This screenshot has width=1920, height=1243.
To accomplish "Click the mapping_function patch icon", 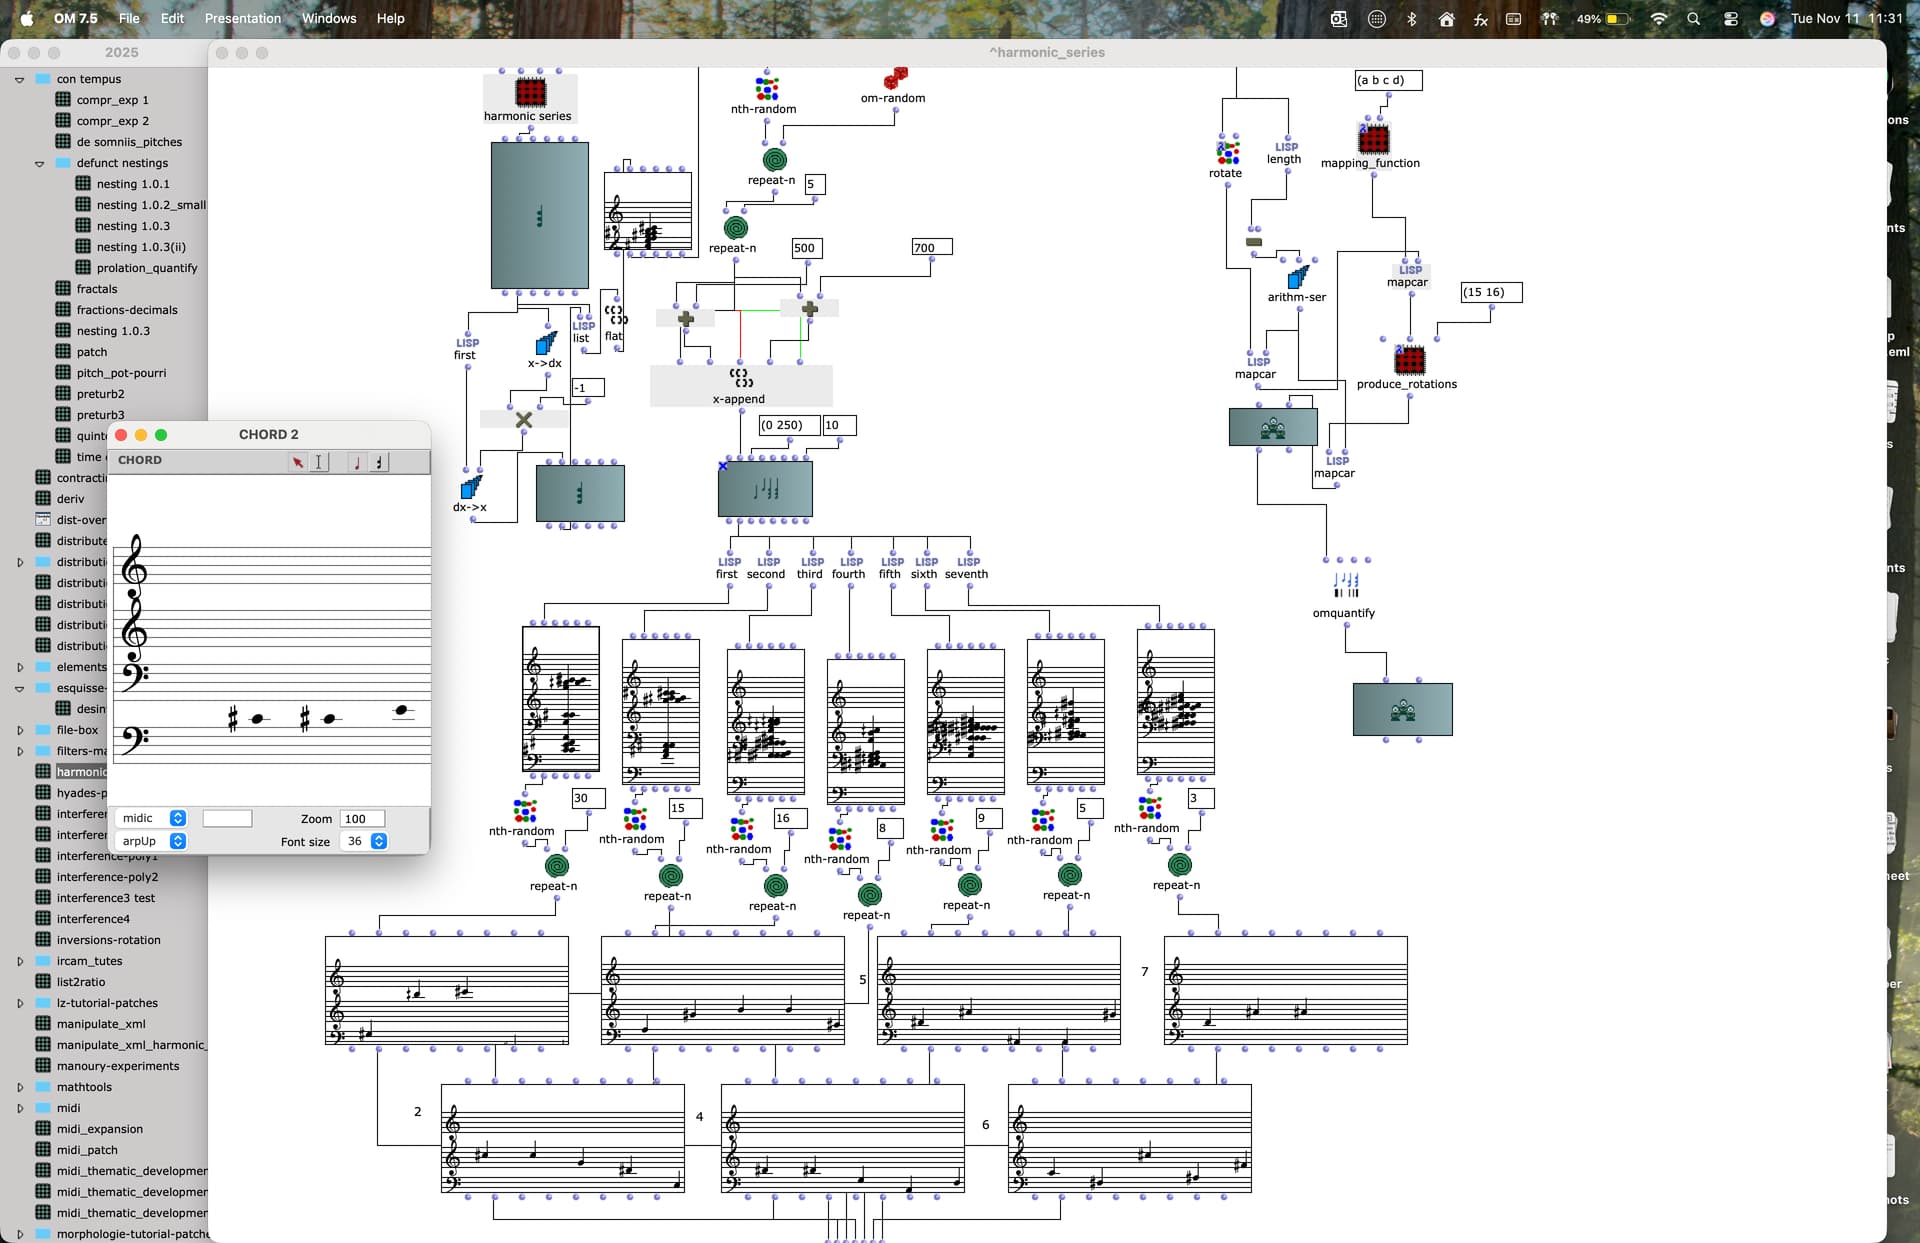I will [1374, 139].
